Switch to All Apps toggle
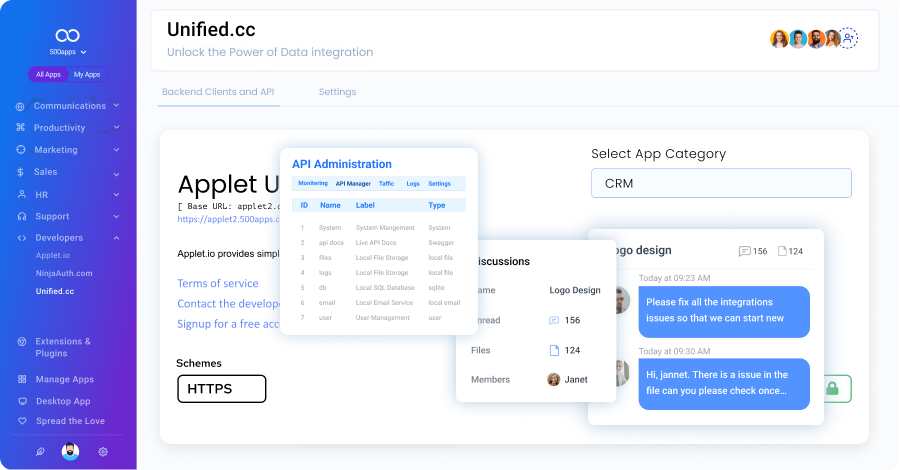The width and height of the screenshot is (900, 470). point(48,74)
